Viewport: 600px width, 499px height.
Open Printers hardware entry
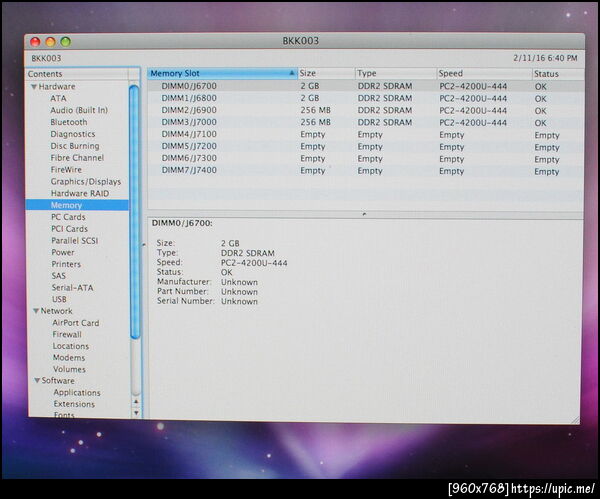[x=66, y=264]
